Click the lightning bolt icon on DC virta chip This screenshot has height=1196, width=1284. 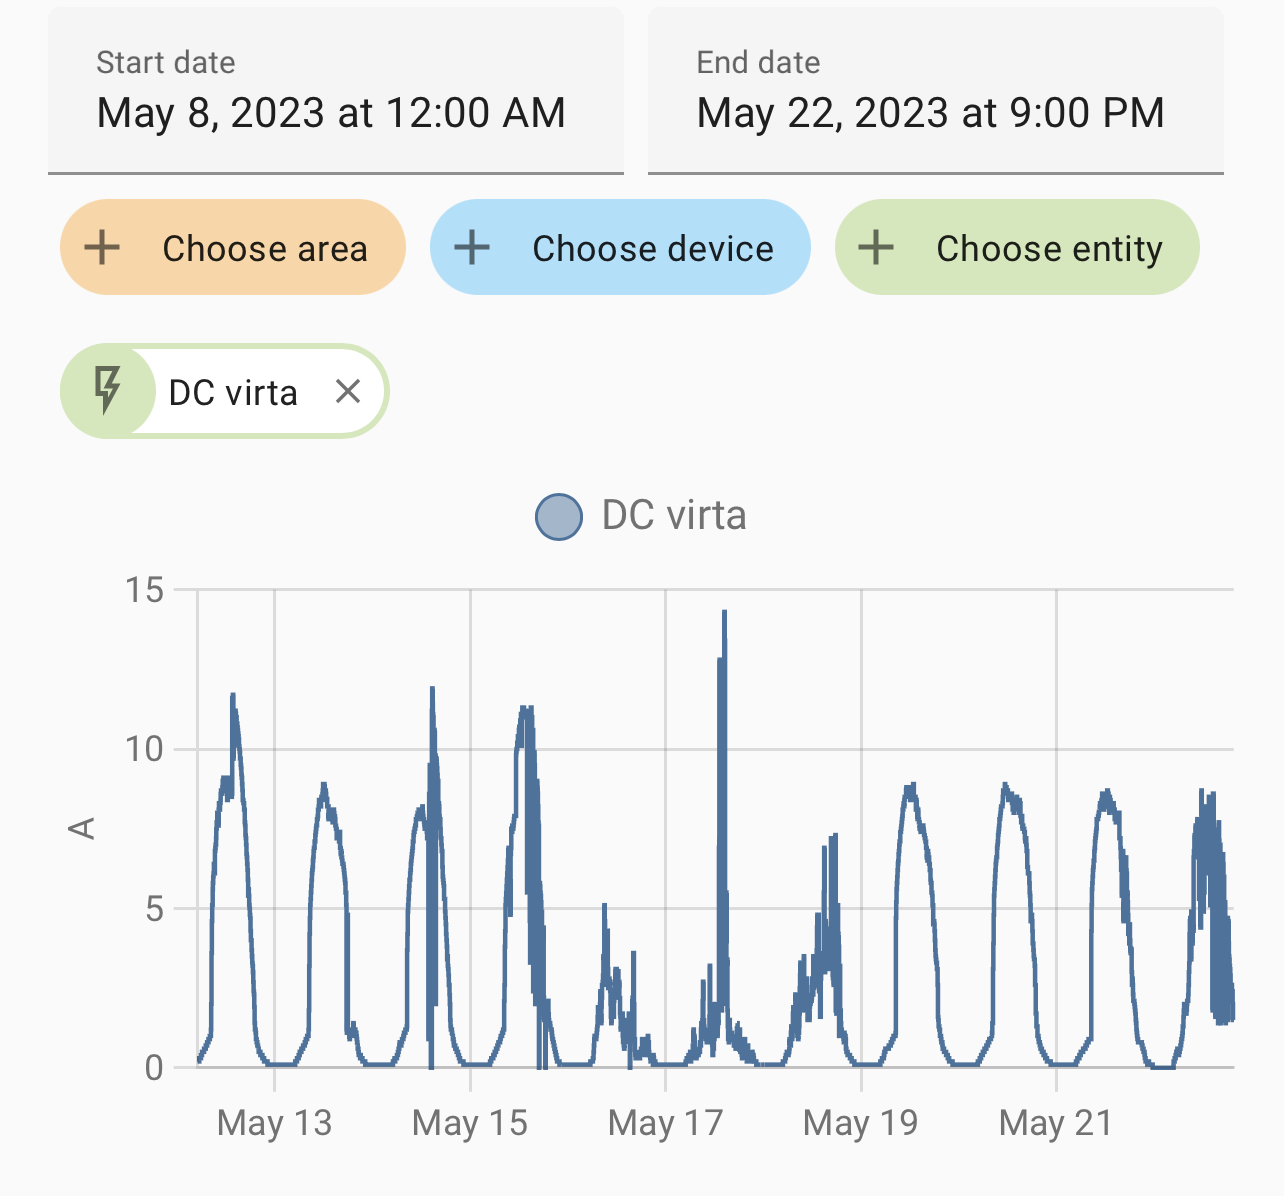point(107,391)
